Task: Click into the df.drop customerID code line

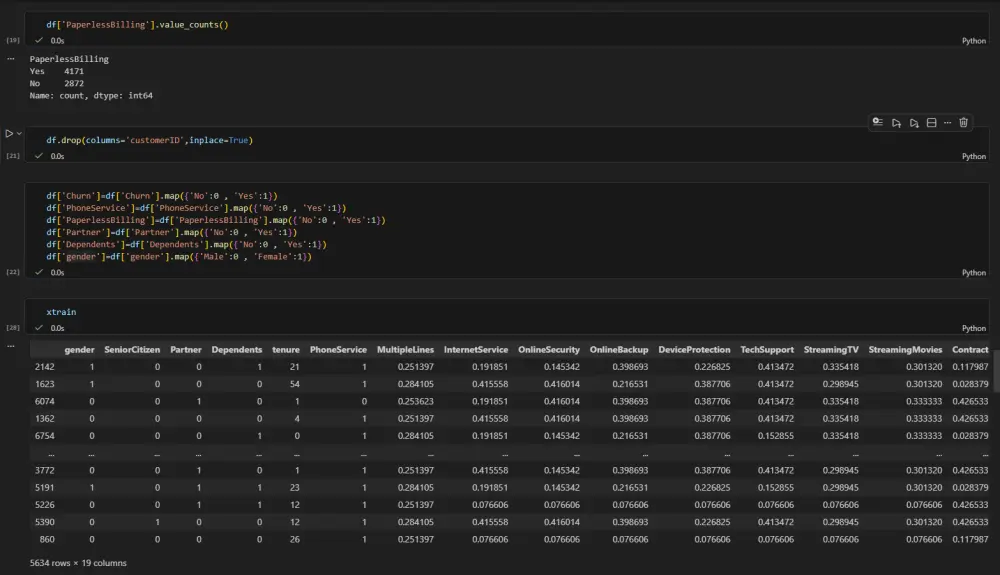Action: point(149,140)
